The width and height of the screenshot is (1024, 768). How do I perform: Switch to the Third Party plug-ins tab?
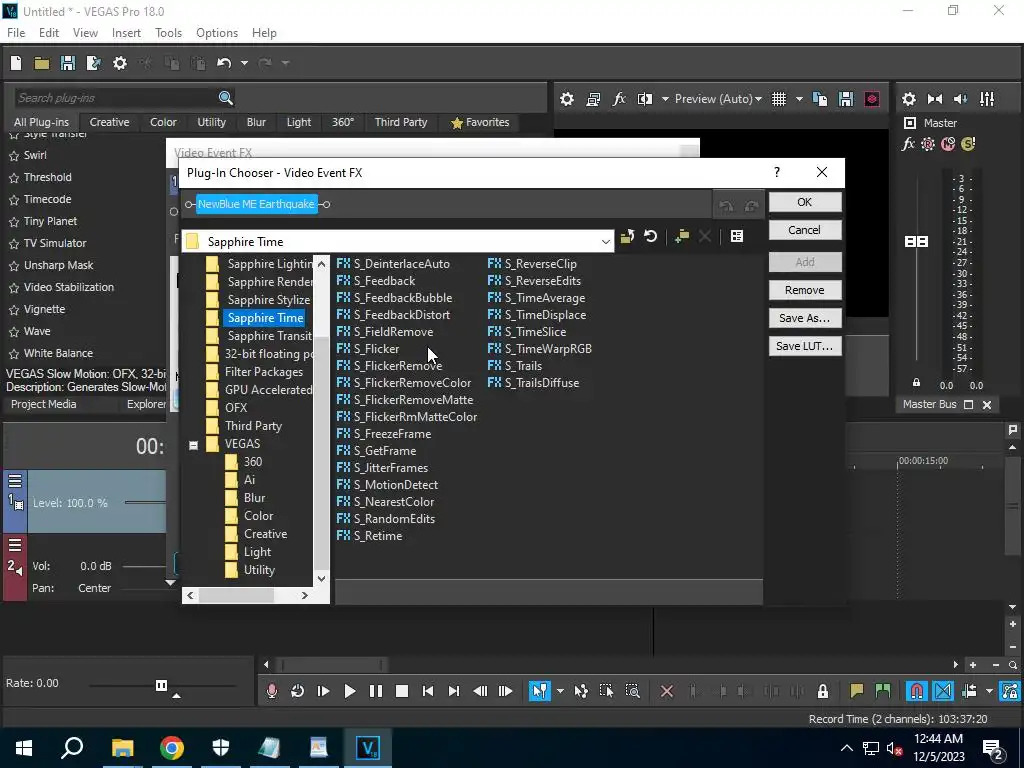point(401,122)
